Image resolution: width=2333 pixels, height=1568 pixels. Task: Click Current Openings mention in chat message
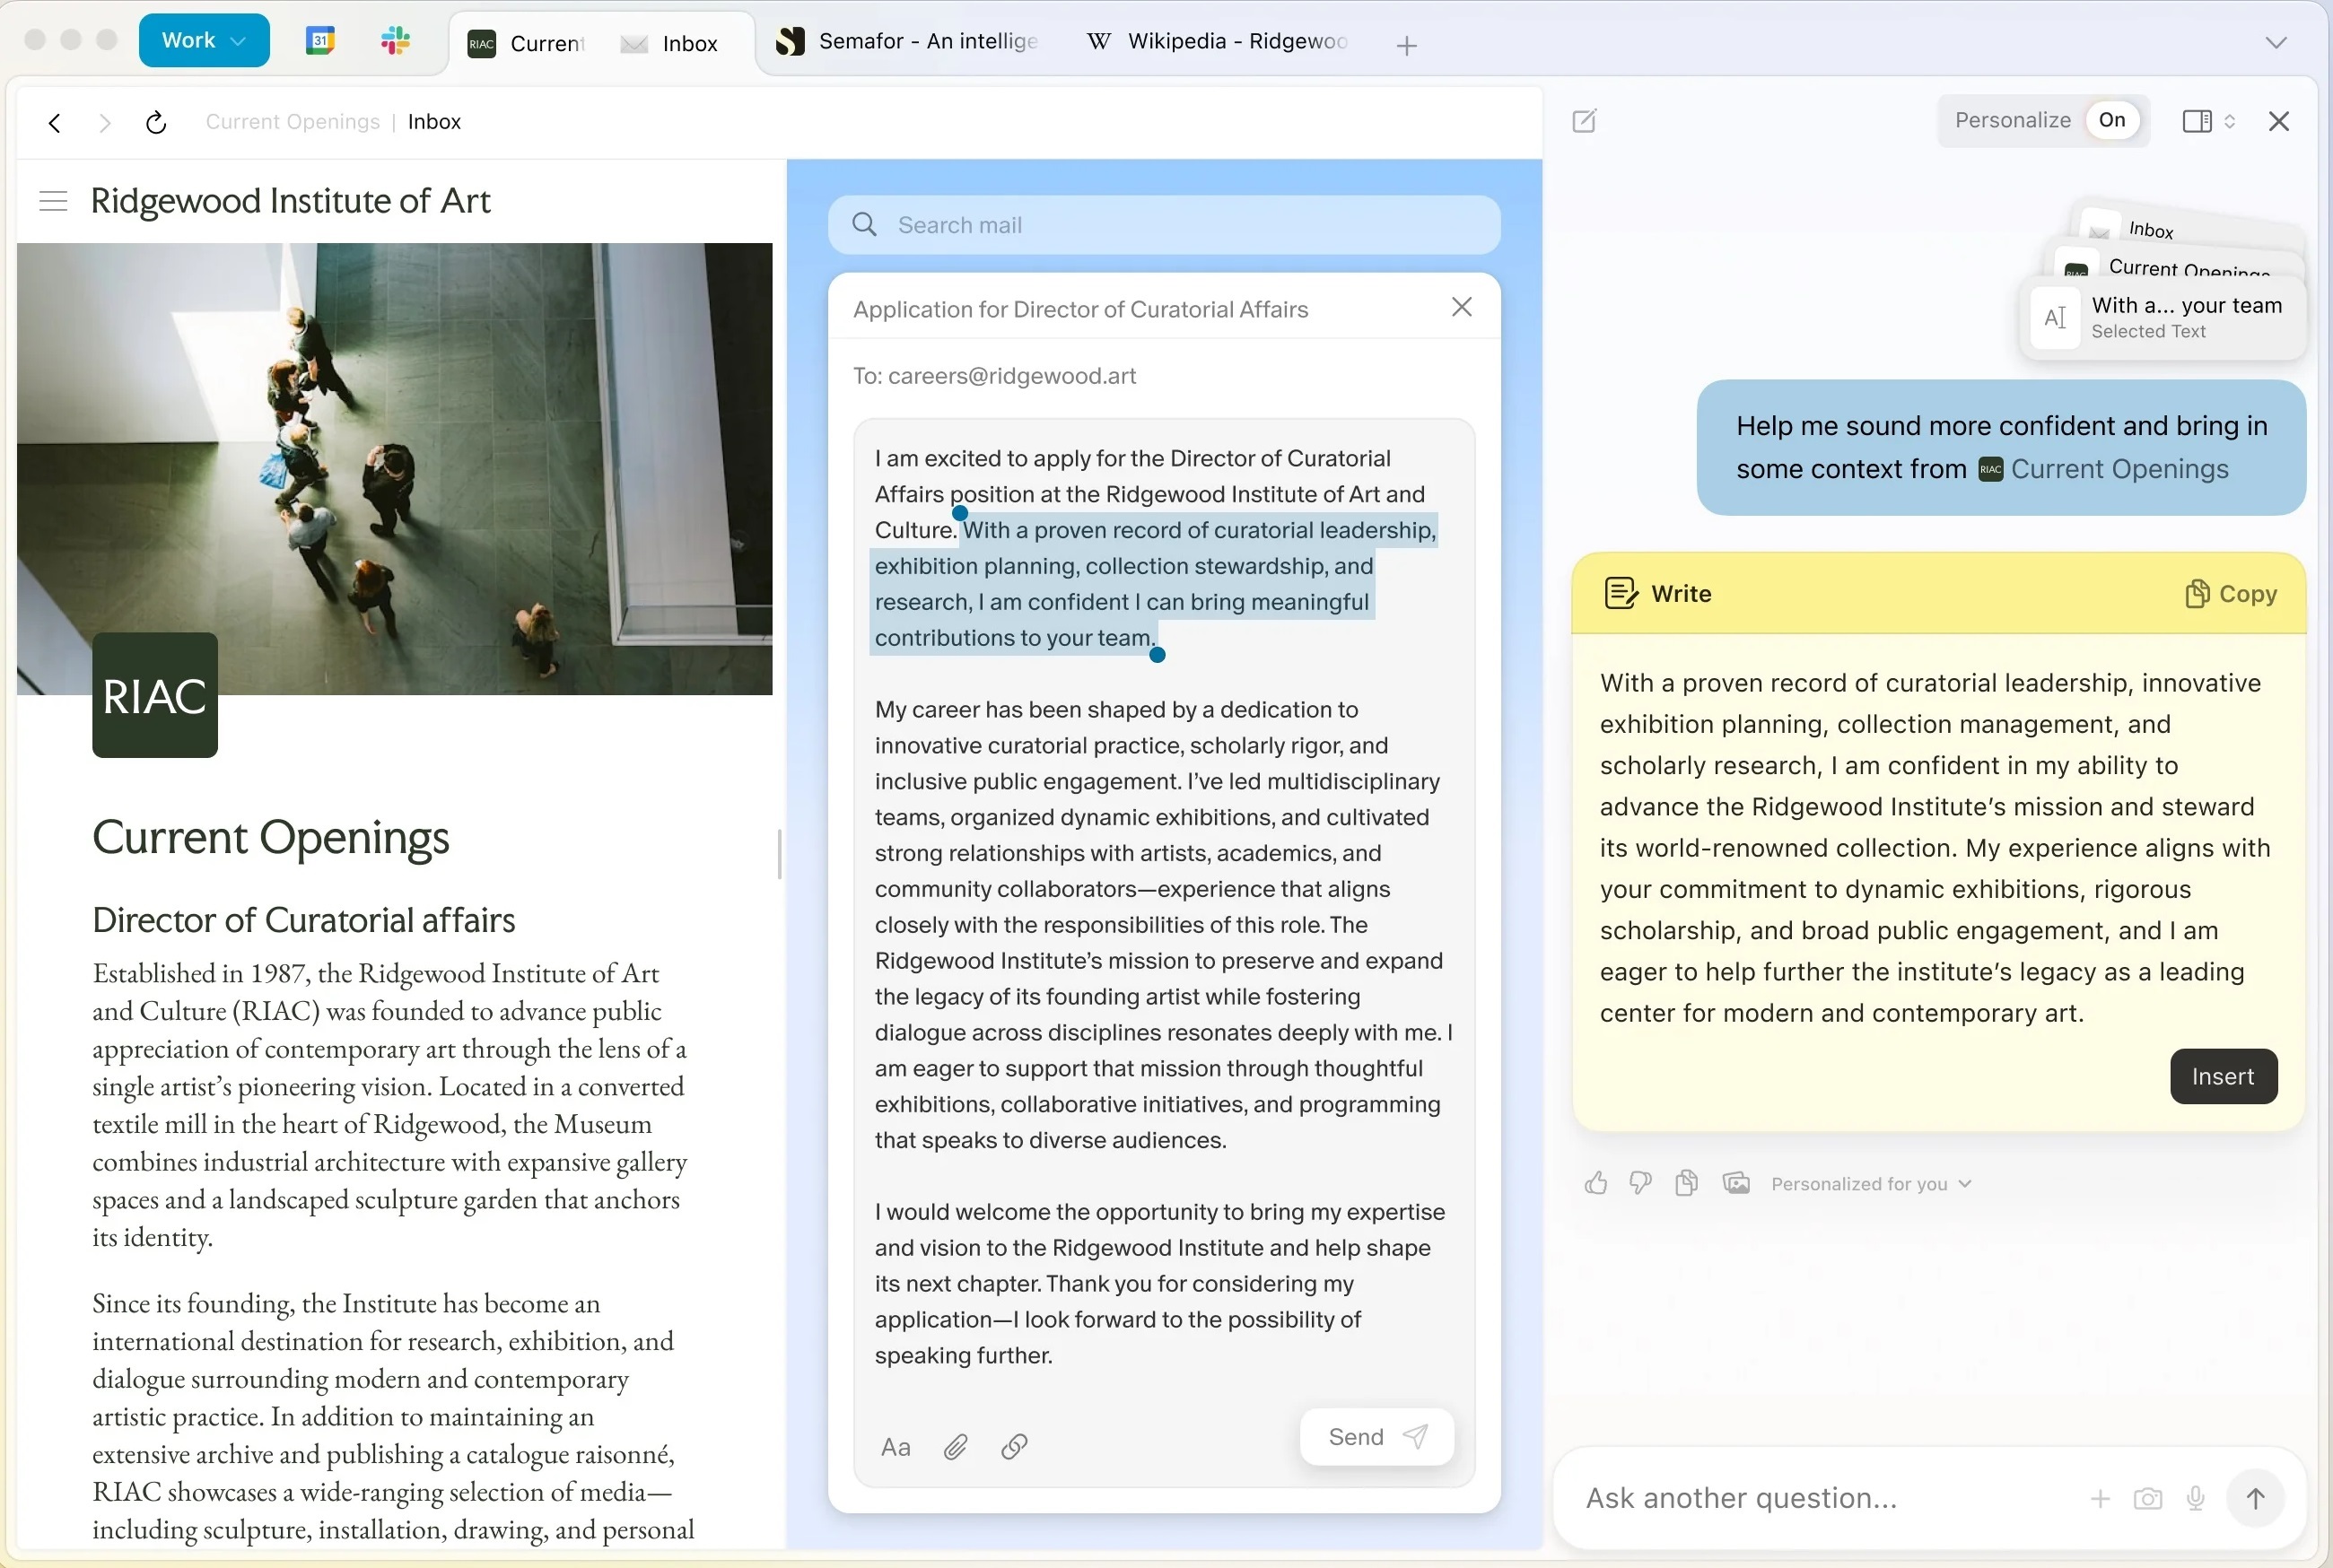[2103, 469]
